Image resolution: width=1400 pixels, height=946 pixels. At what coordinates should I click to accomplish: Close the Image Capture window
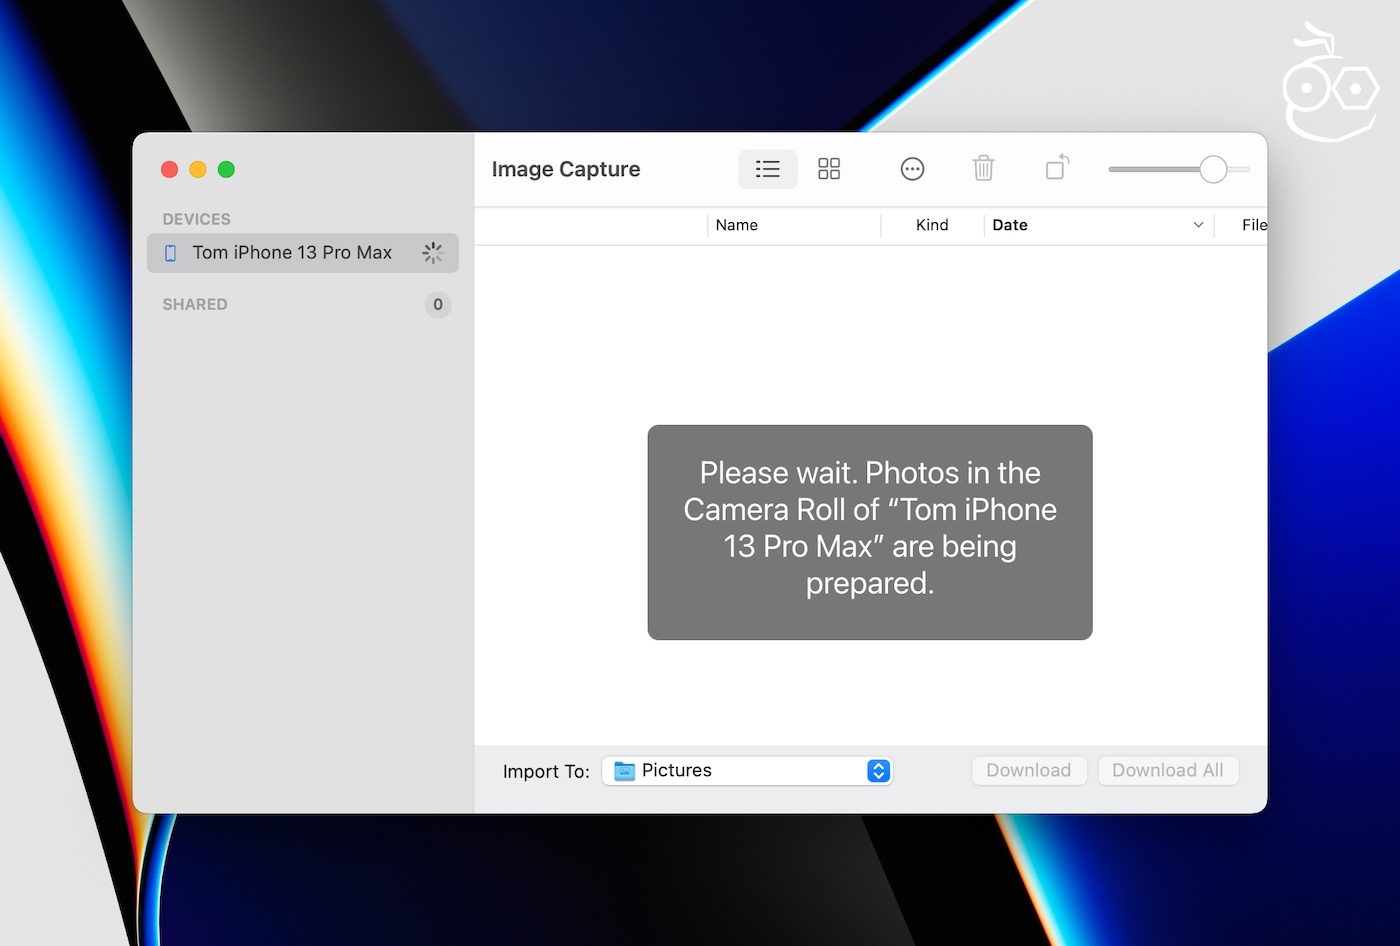[170, 169]
